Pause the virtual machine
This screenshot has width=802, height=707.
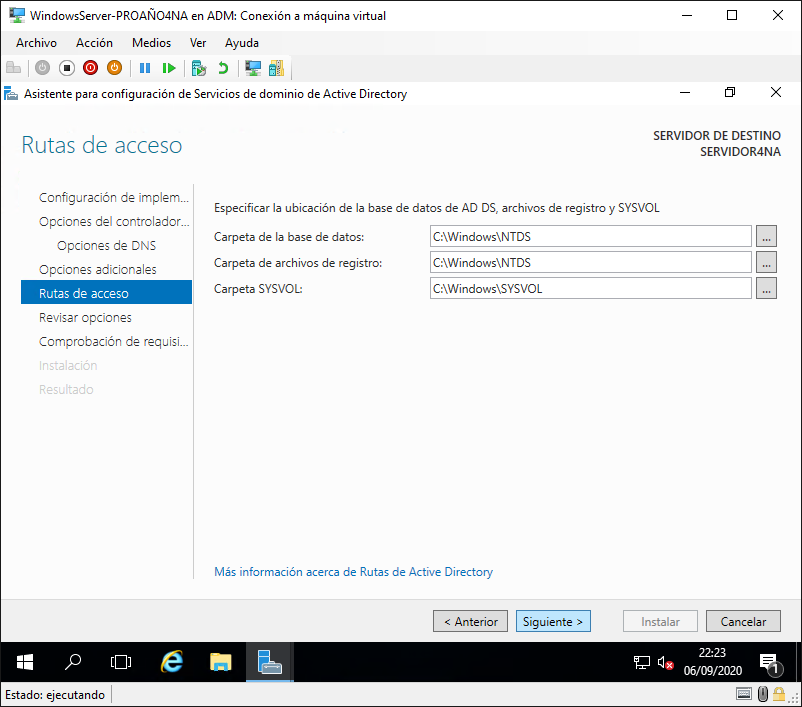point(145,68)
